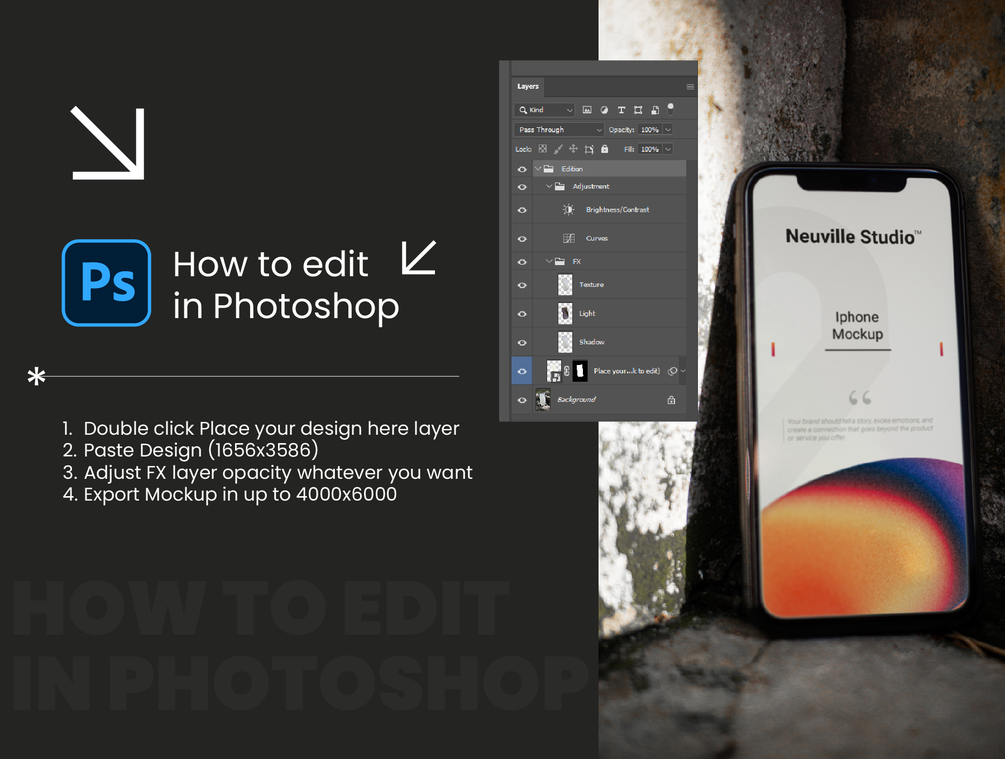The height and width of the screenshot is (759, 1005).
Task: Lock position move icon
Action: [x=573, y=149]
